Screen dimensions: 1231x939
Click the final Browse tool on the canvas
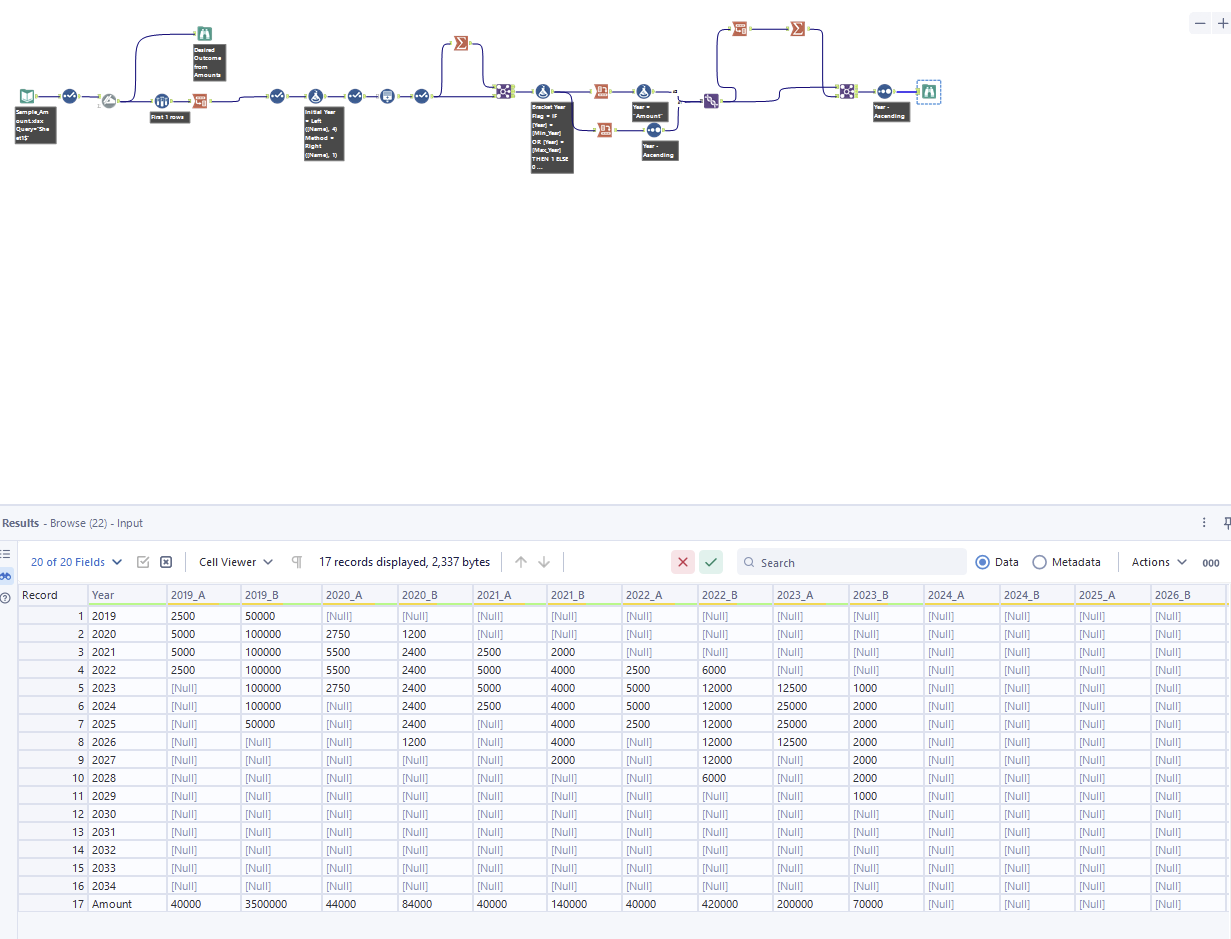[x=929, y=92]
